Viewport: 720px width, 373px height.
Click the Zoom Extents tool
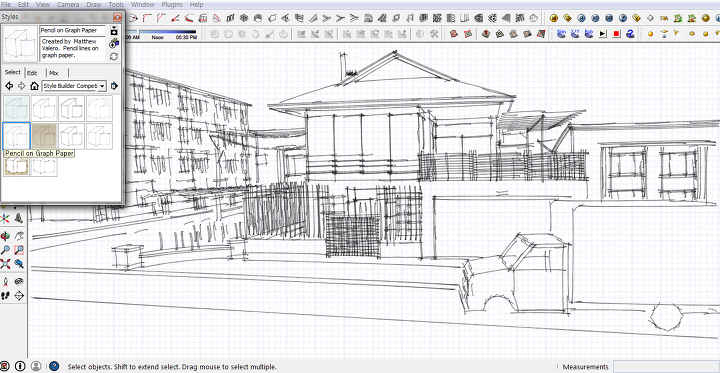tap(6, 264)
